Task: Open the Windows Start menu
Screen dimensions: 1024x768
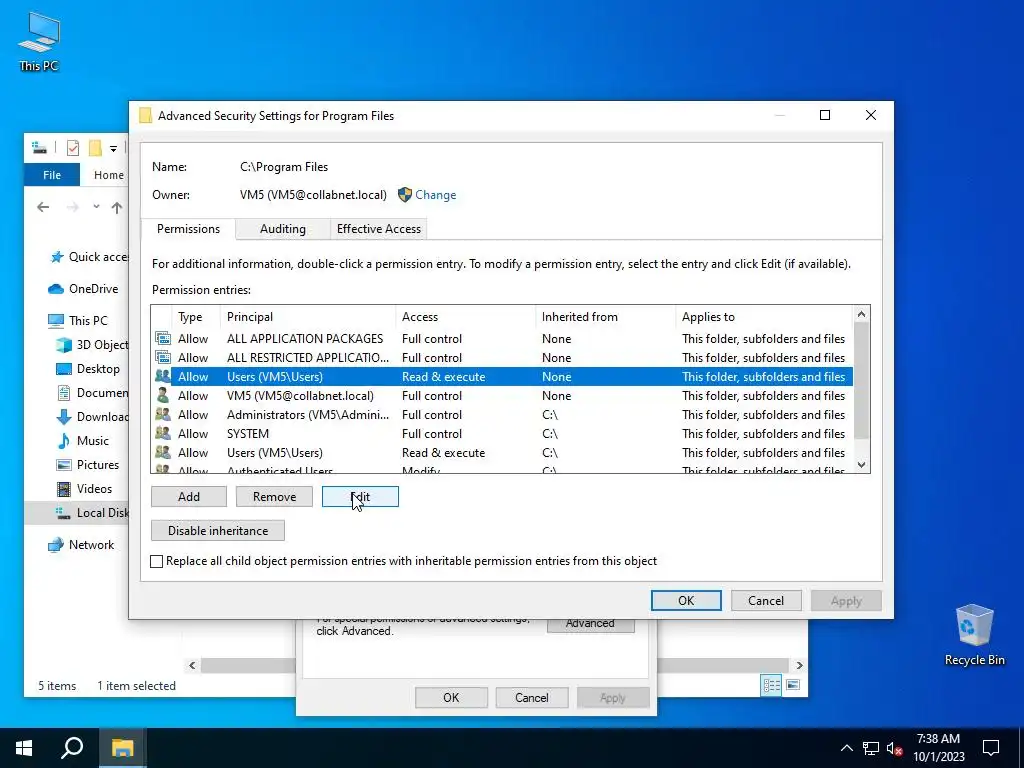Action: pyautogui.click(x=24, y=748)
